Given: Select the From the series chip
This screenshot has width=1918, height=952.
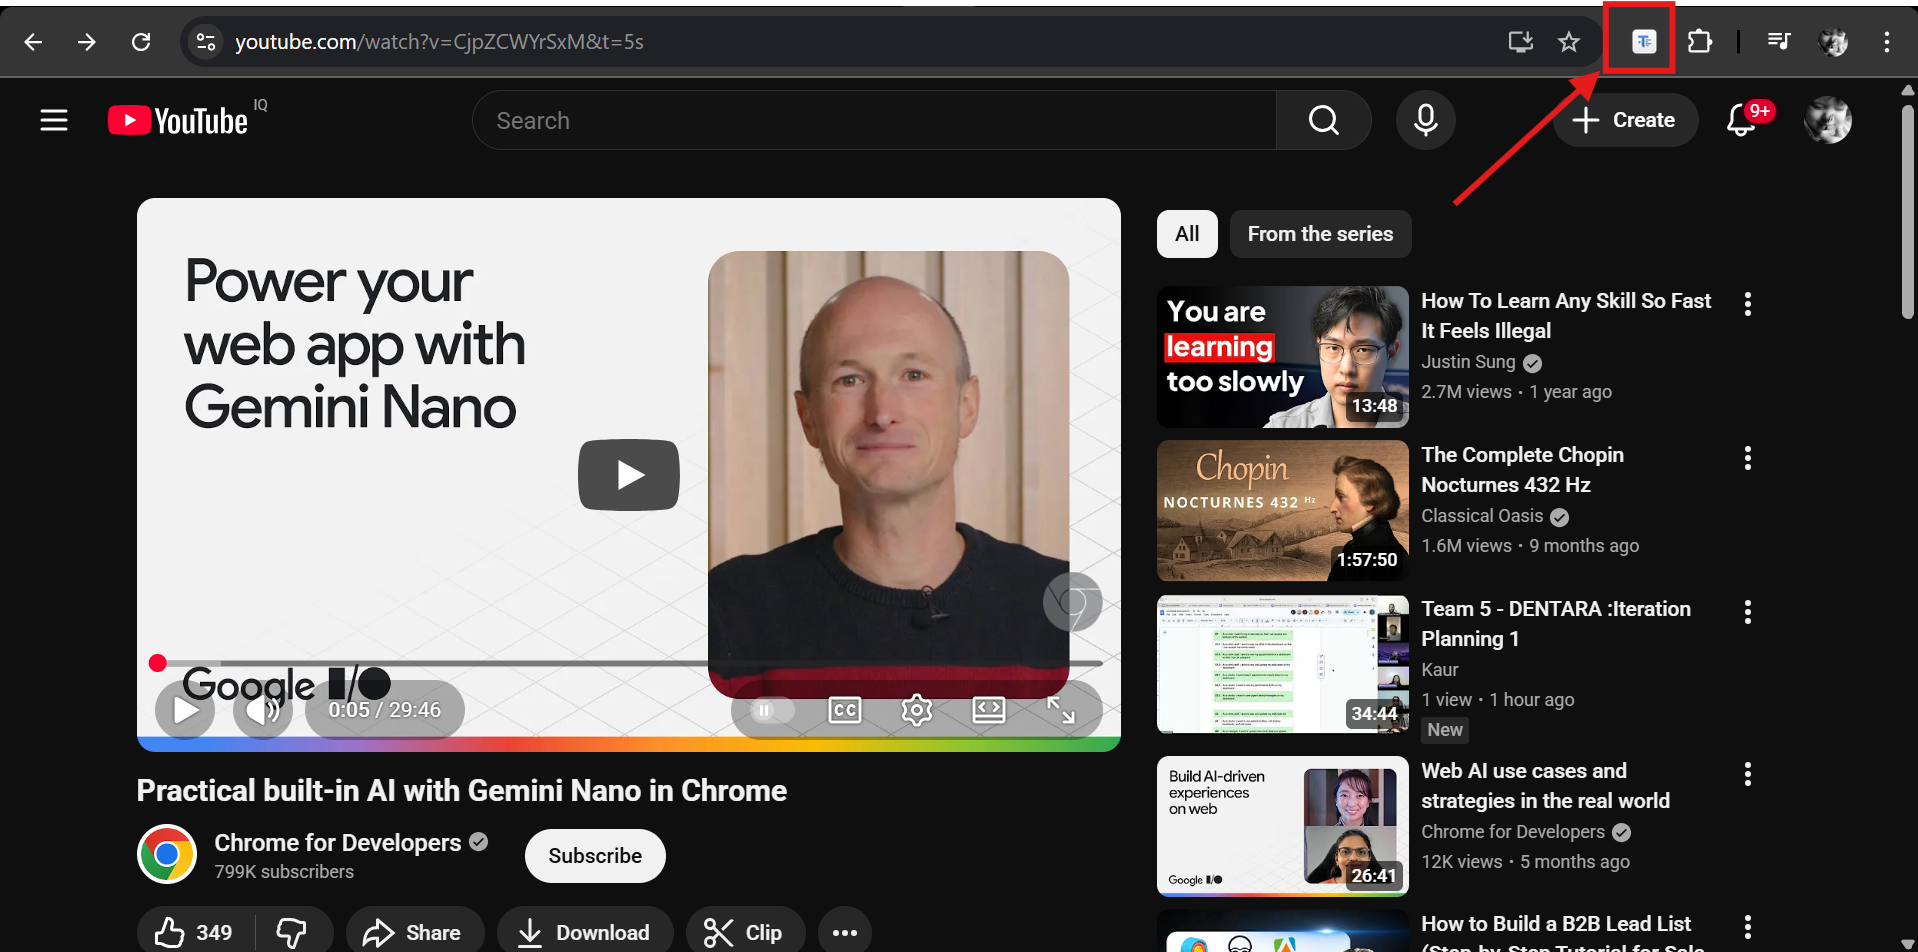Looking at the screenshot, I should [x=1320, y=234].
